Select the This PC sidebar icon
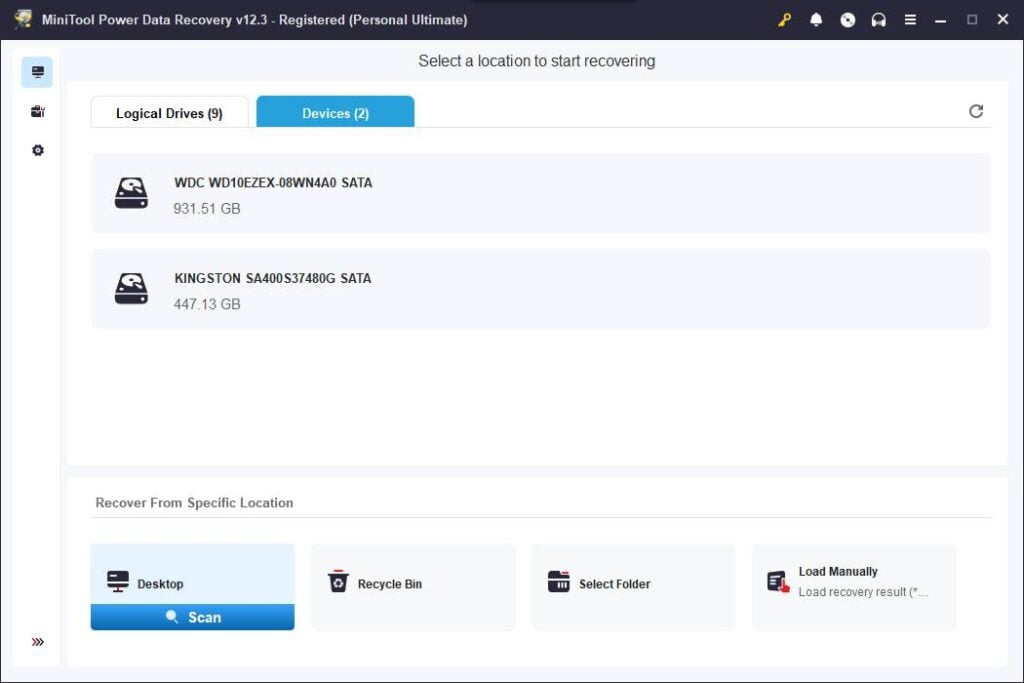The width and height of the screenshot is (1024, 683). pos(37,72)
